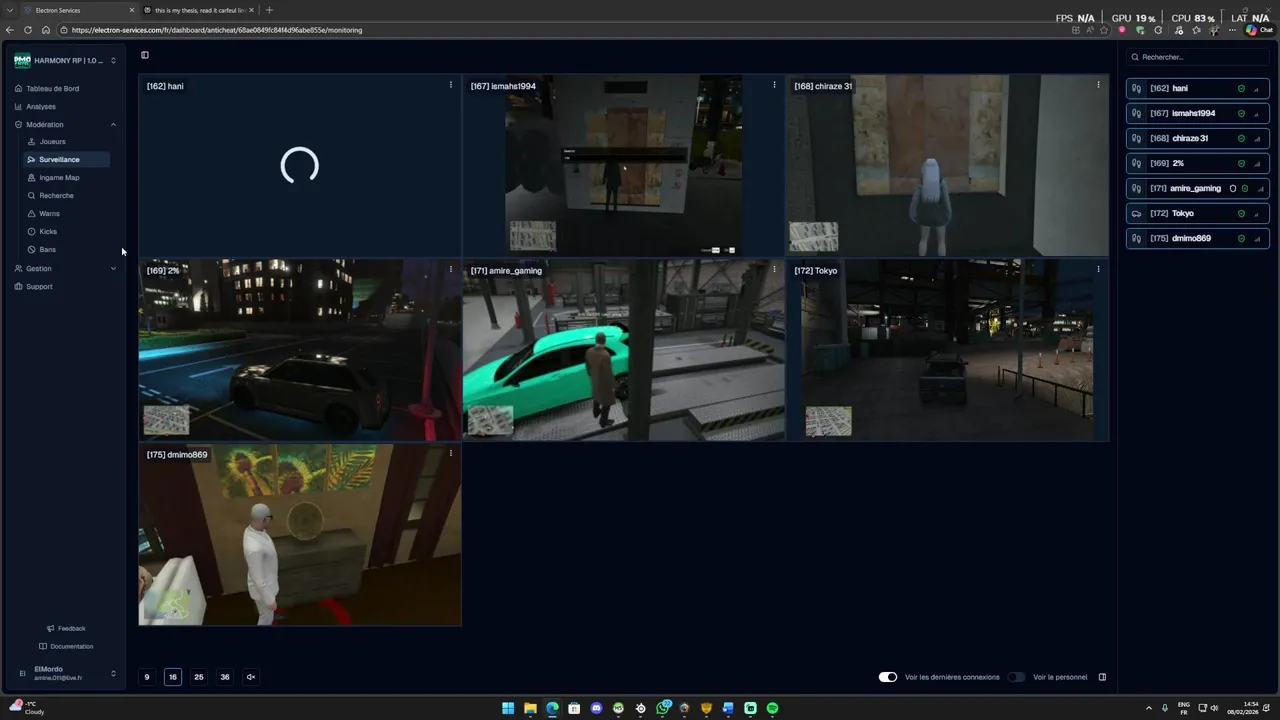Open Tableau de Bord in the sidebar
The height and width of the screenshot is (720, 1280).
(47, 88)
